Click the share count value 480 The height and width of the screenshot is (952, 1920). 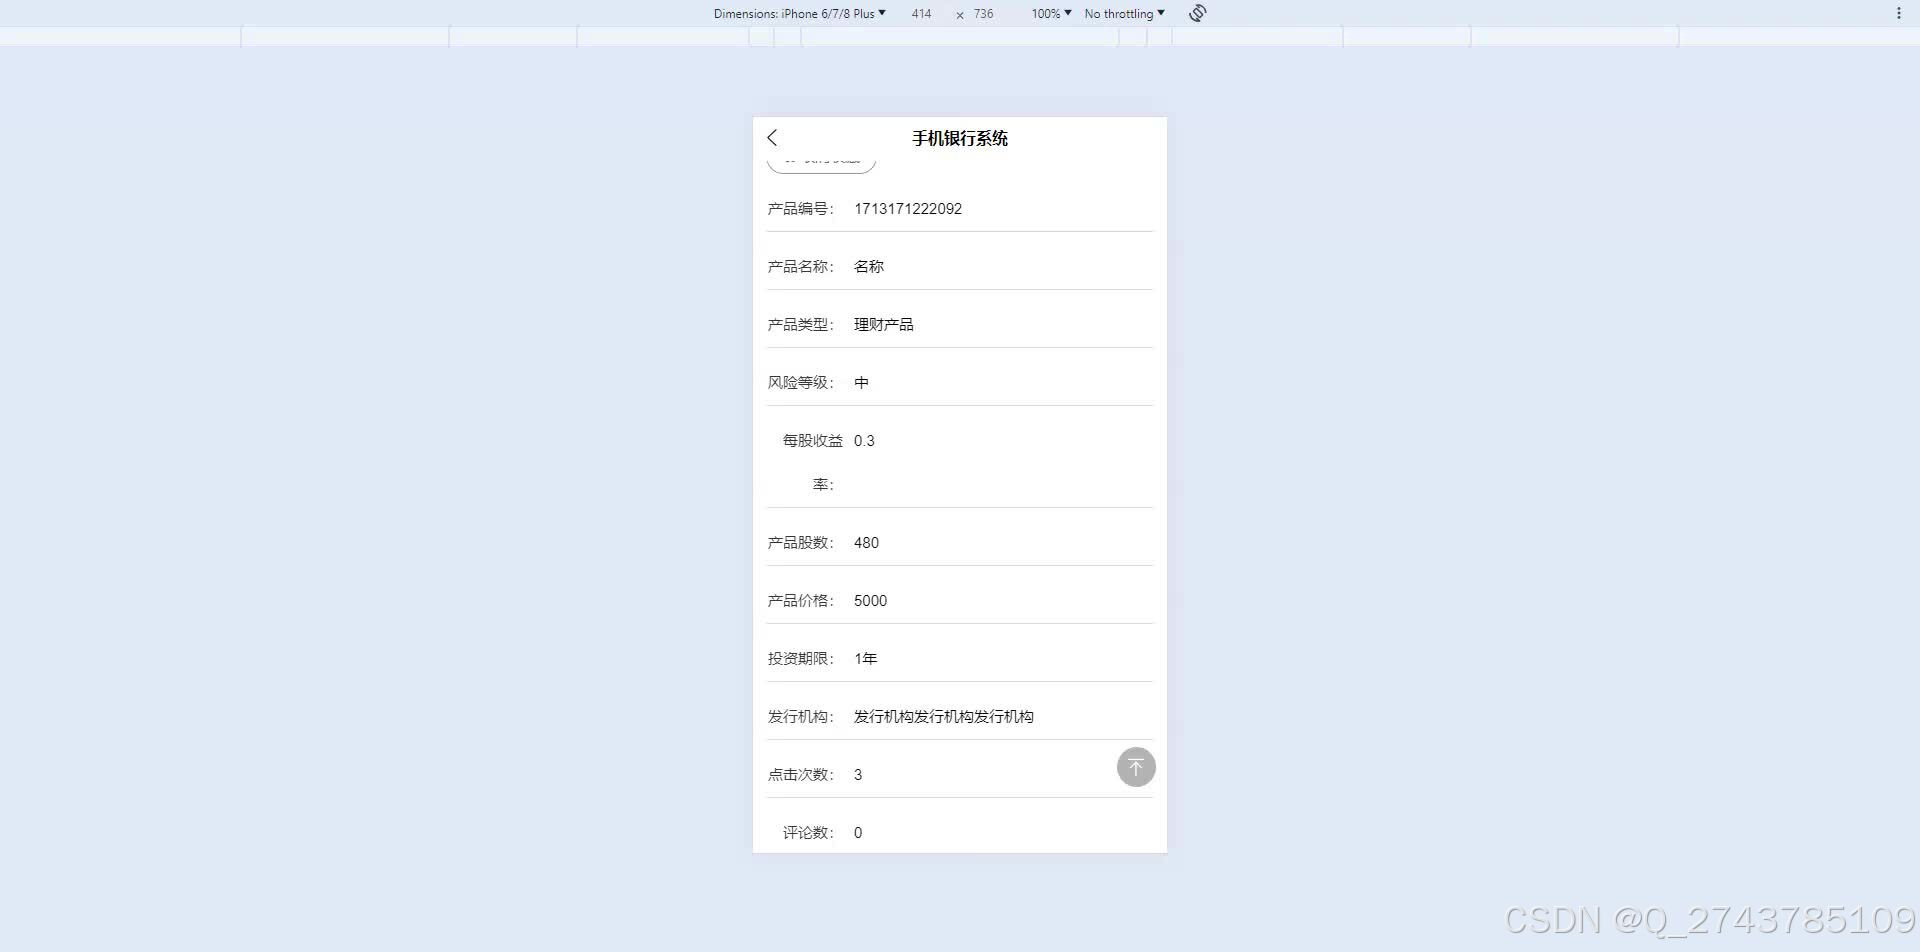tap(866, 543)
